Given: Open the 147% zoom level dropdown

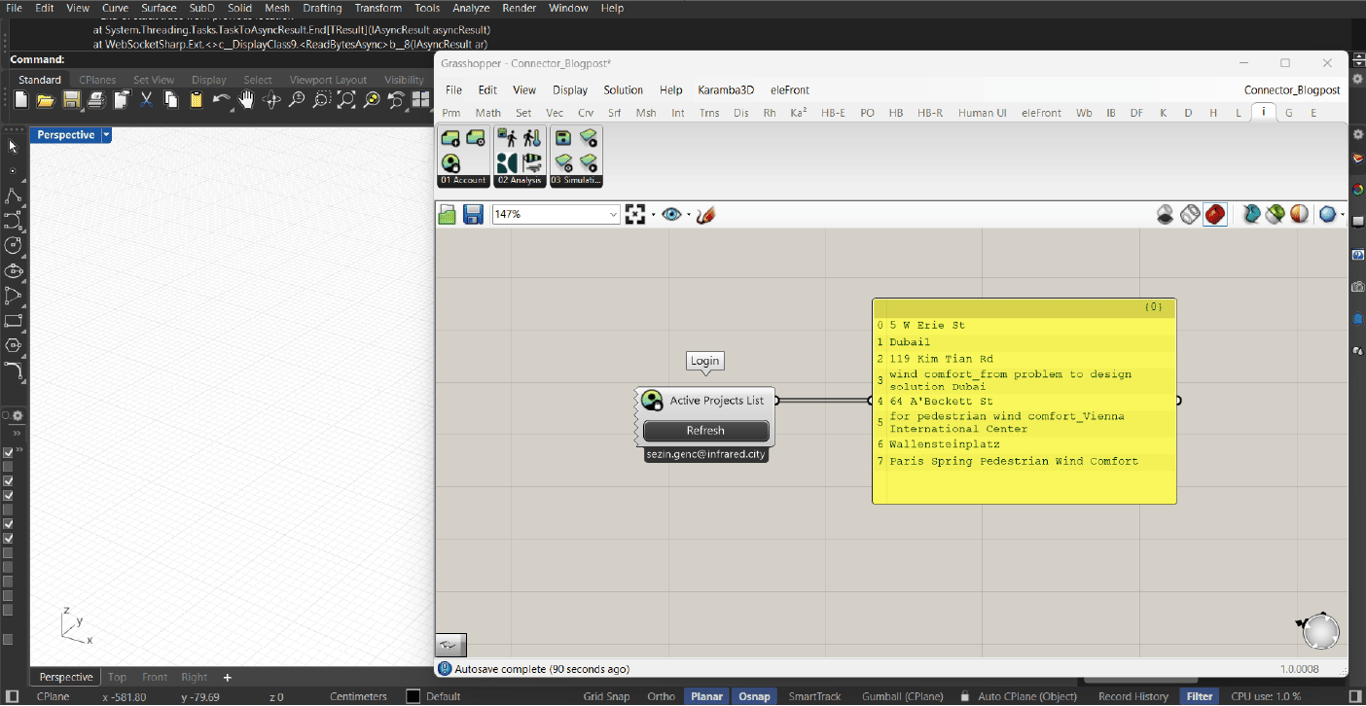Looking at the screenshot, I should (613, 214).
